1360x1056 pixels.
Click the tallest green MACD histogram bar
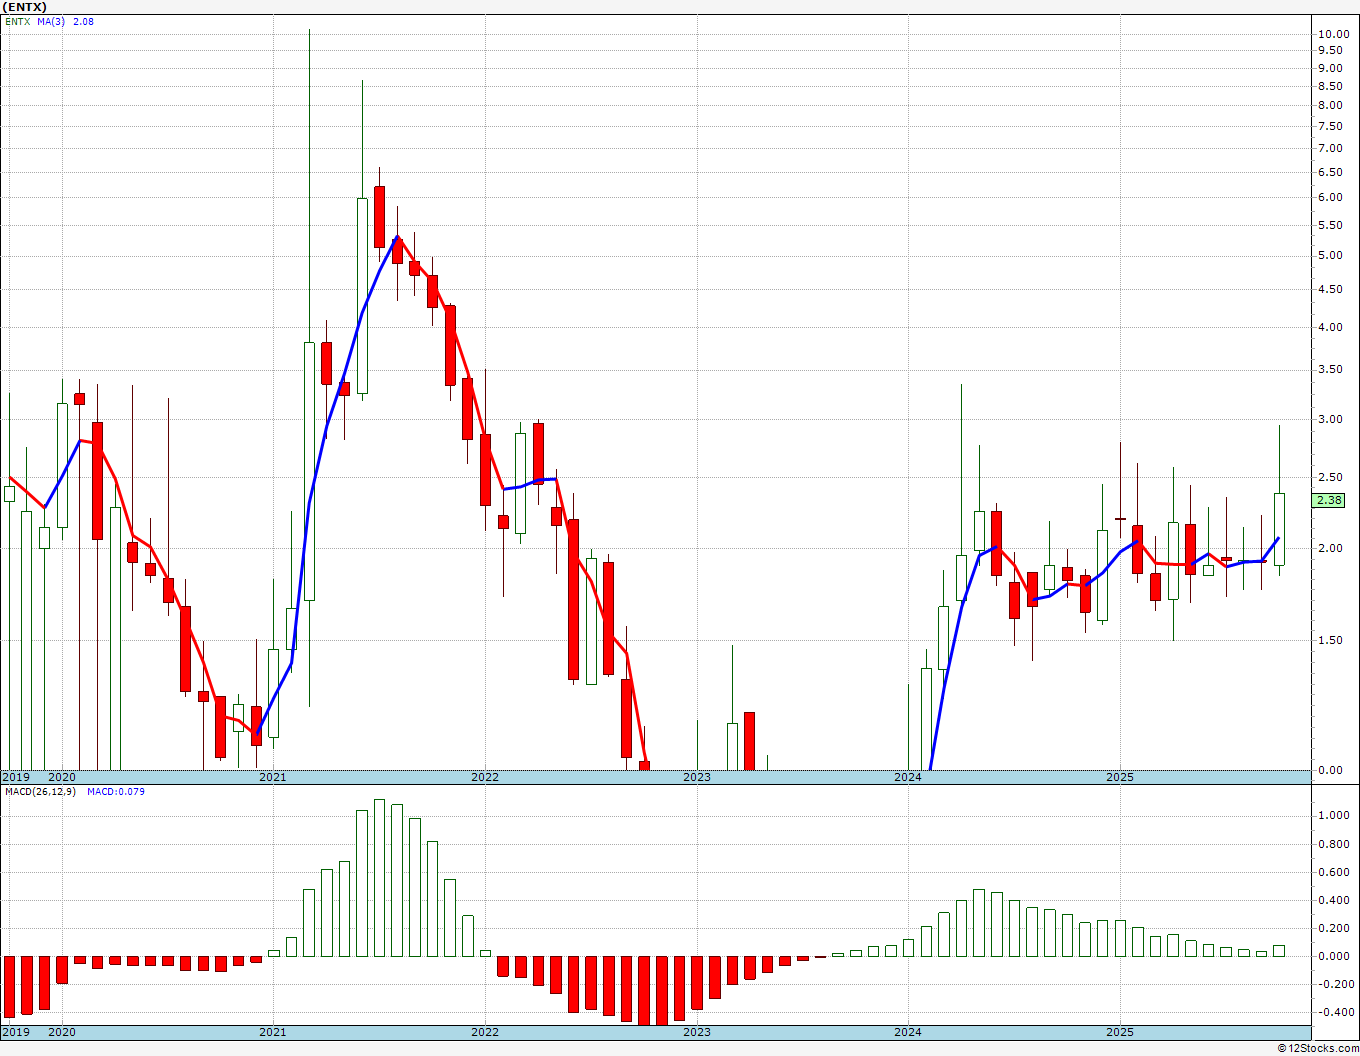click(379, 877)
